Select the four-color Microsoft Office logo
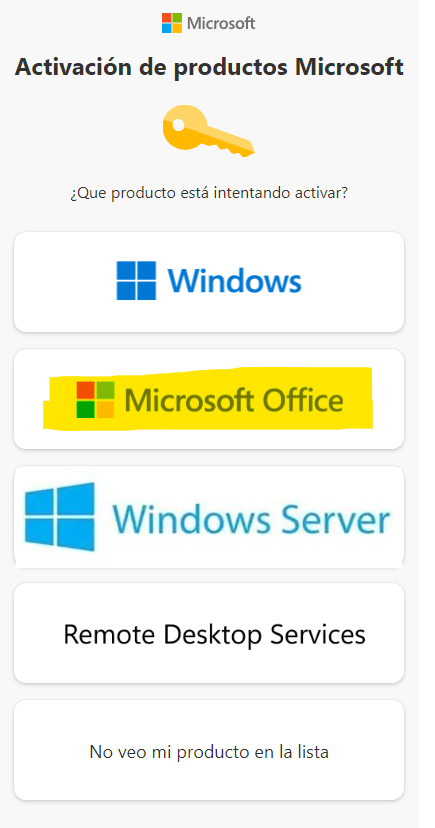 (95, 399)
